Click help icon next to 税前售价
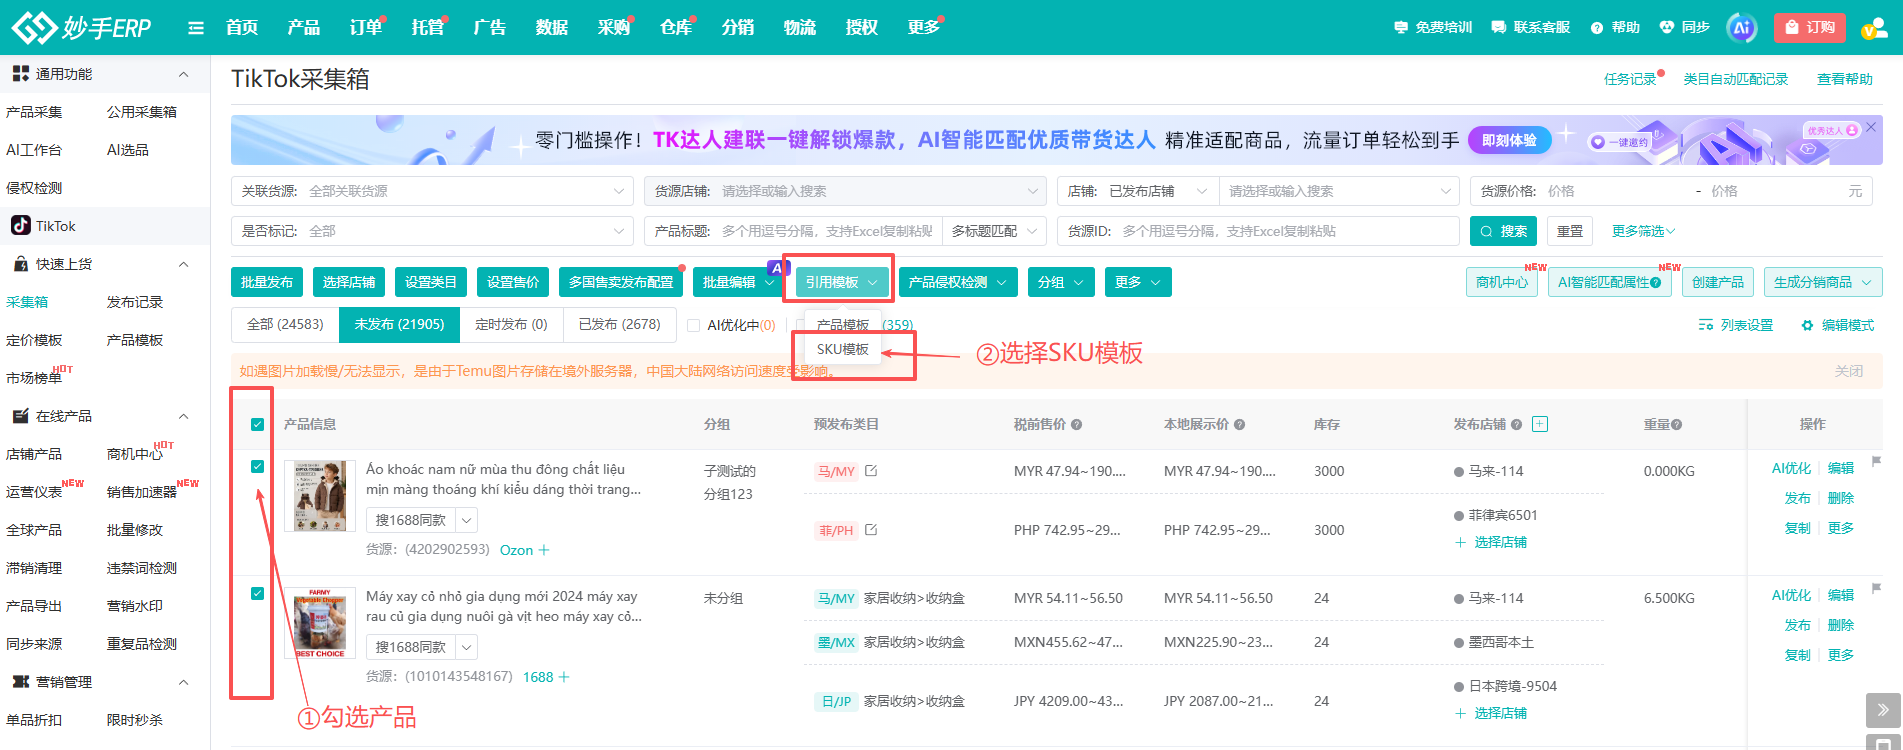The width and height of the screenshot is (1903, 750). tap(1077, 425)
